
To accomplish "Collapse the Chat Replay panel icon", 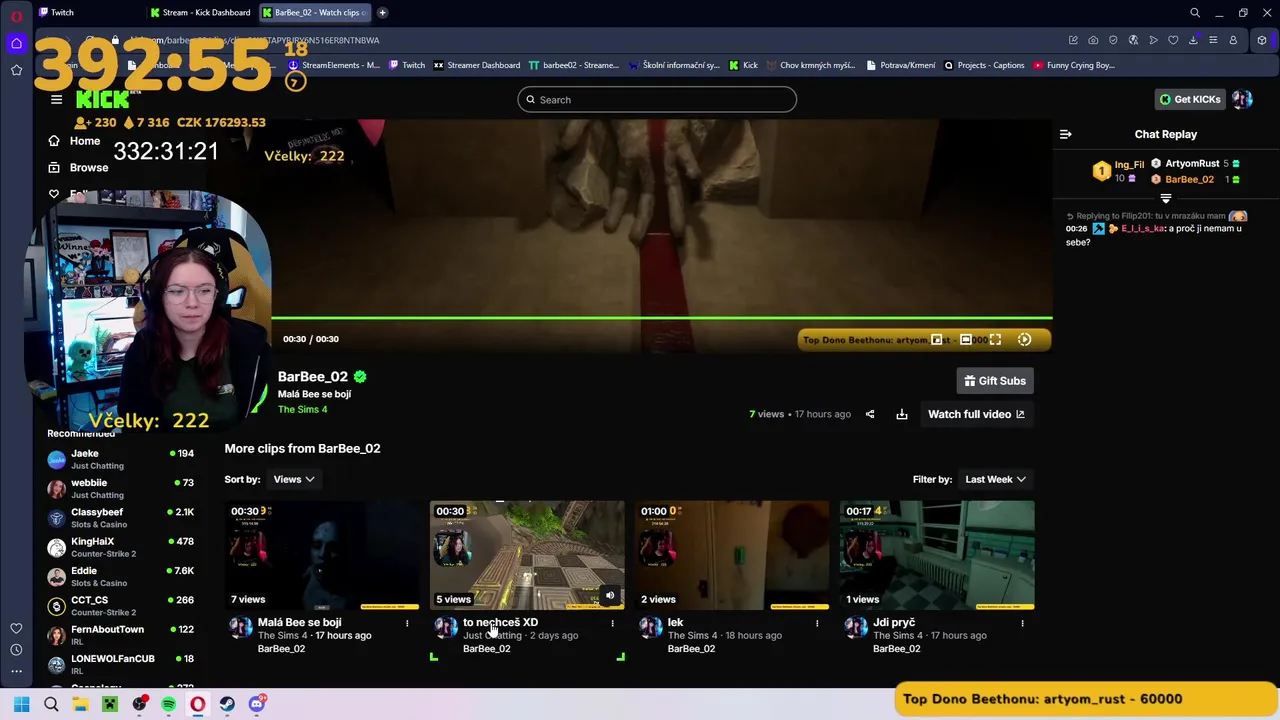I will (x=1066, y=134).
